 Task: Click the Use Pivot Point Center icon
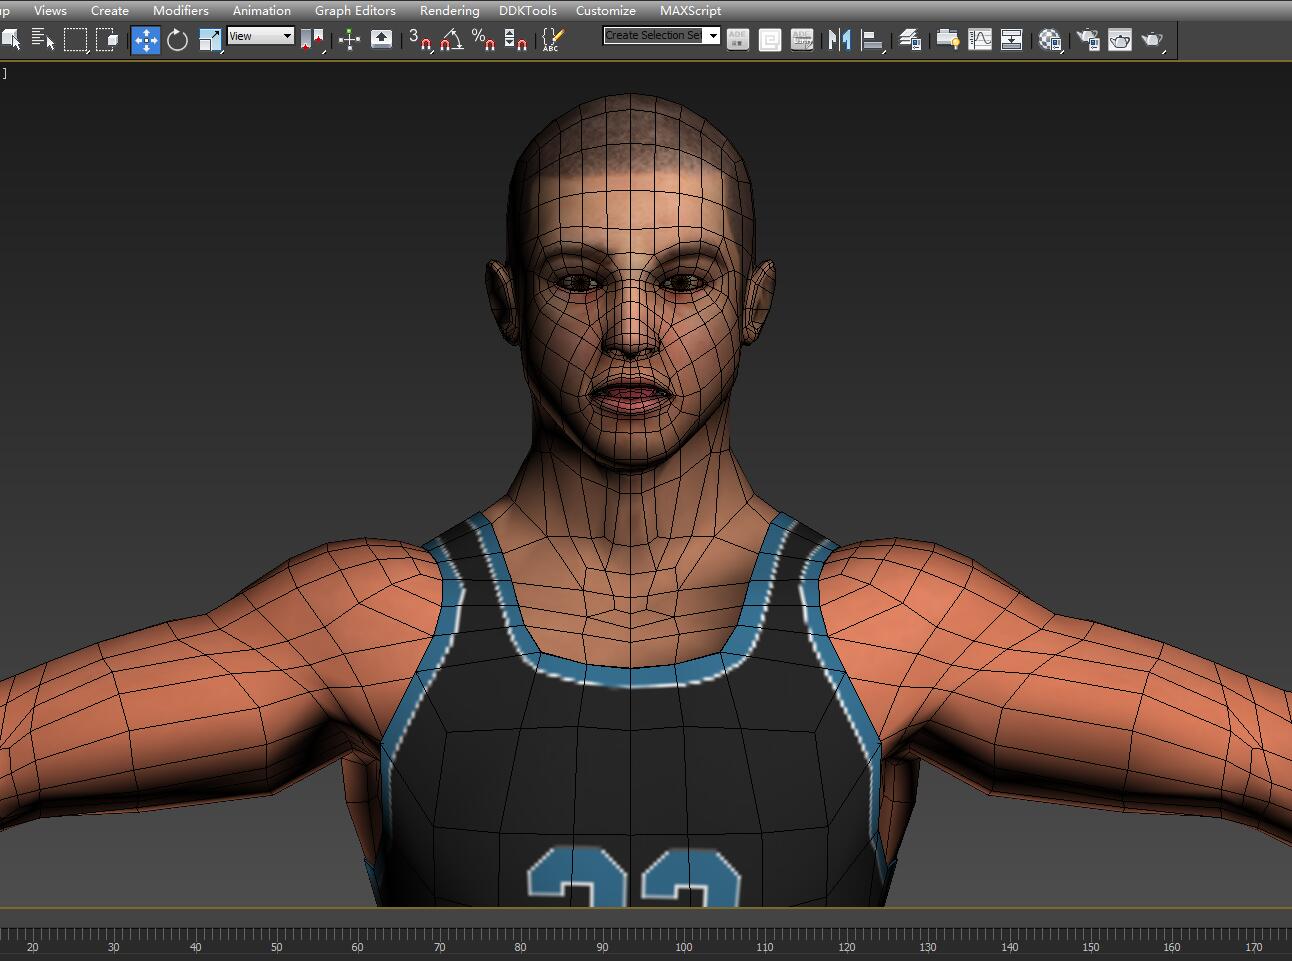313,40
